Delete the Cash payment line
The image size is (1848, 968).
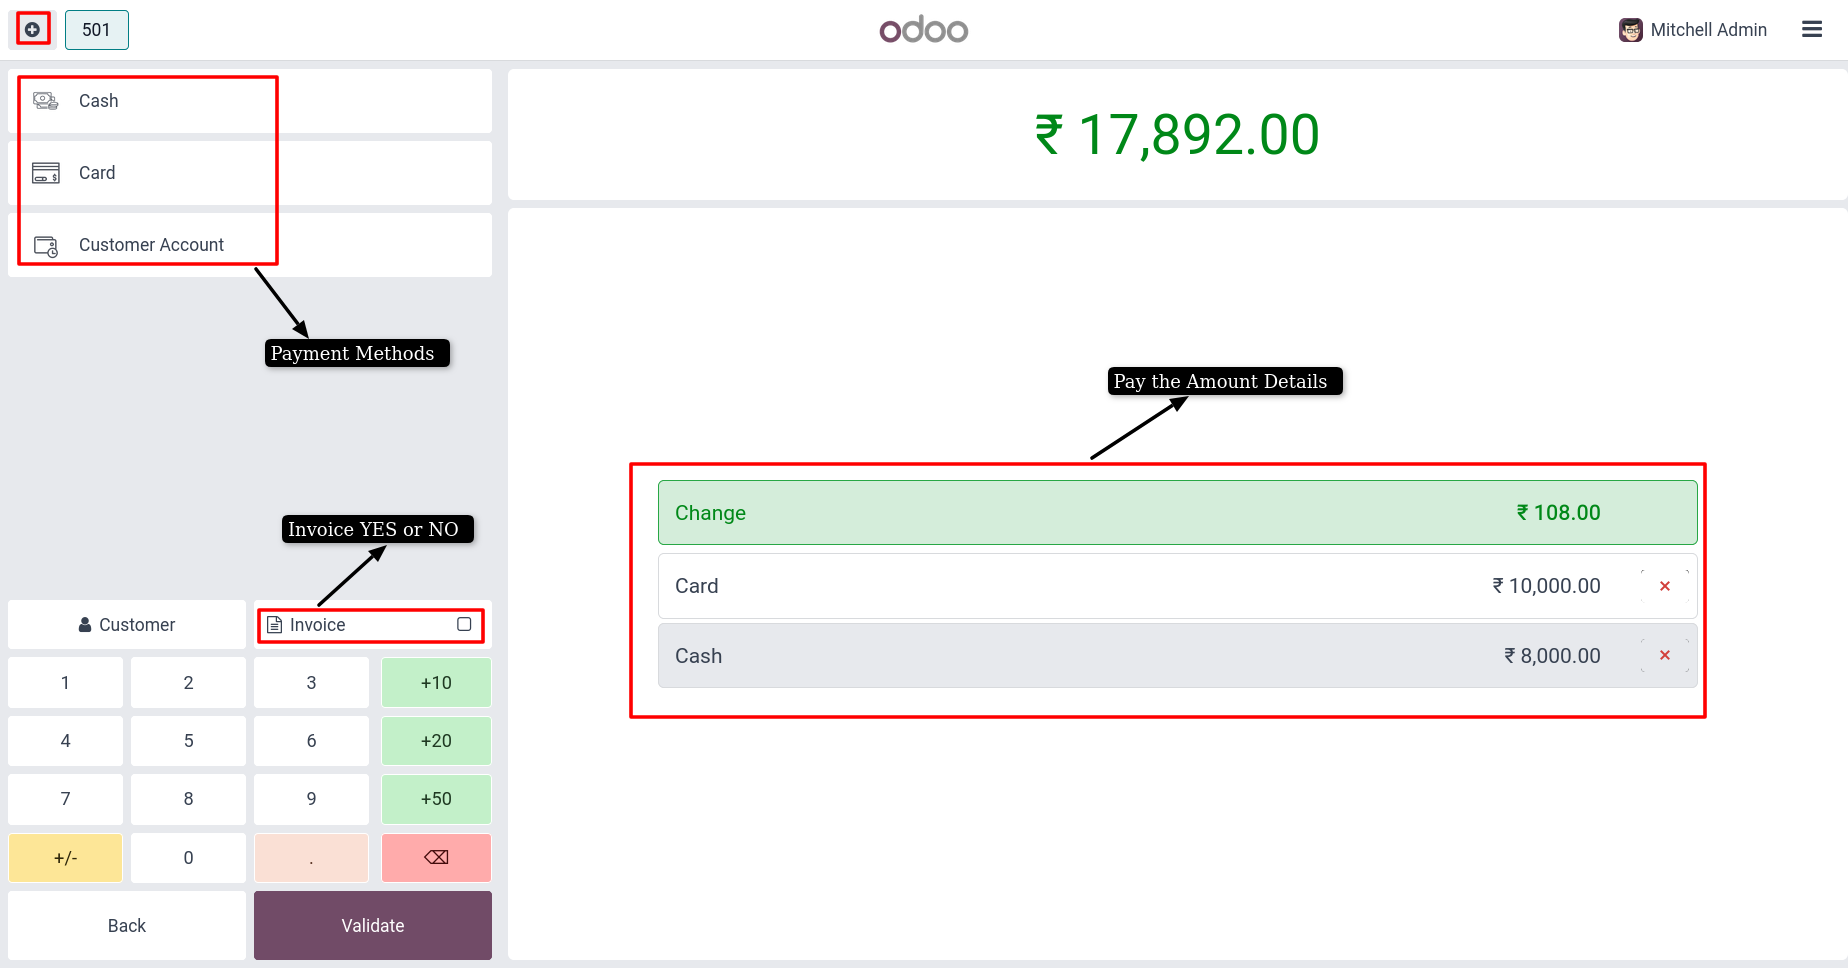1665,655
